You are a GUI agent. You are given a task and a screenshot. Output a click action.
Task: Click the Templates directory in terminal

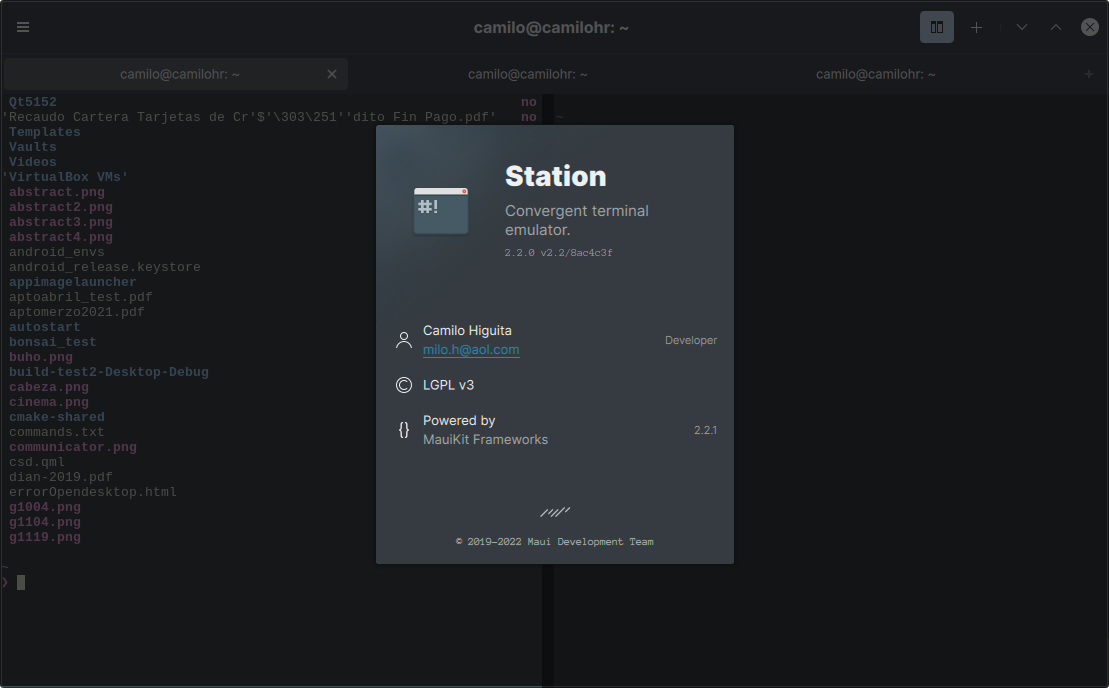pos(45,132)
